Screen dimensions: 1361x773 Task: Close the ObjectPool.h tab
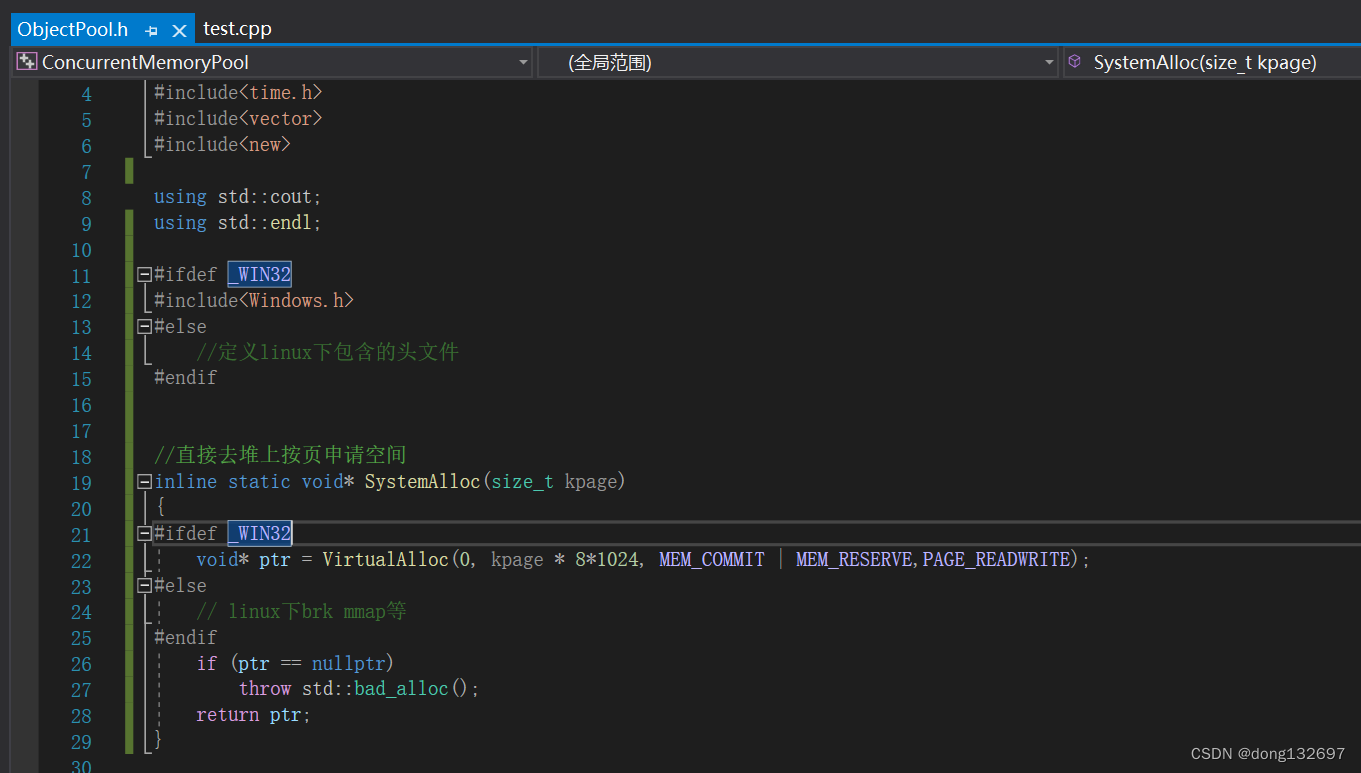coord(179,31)
